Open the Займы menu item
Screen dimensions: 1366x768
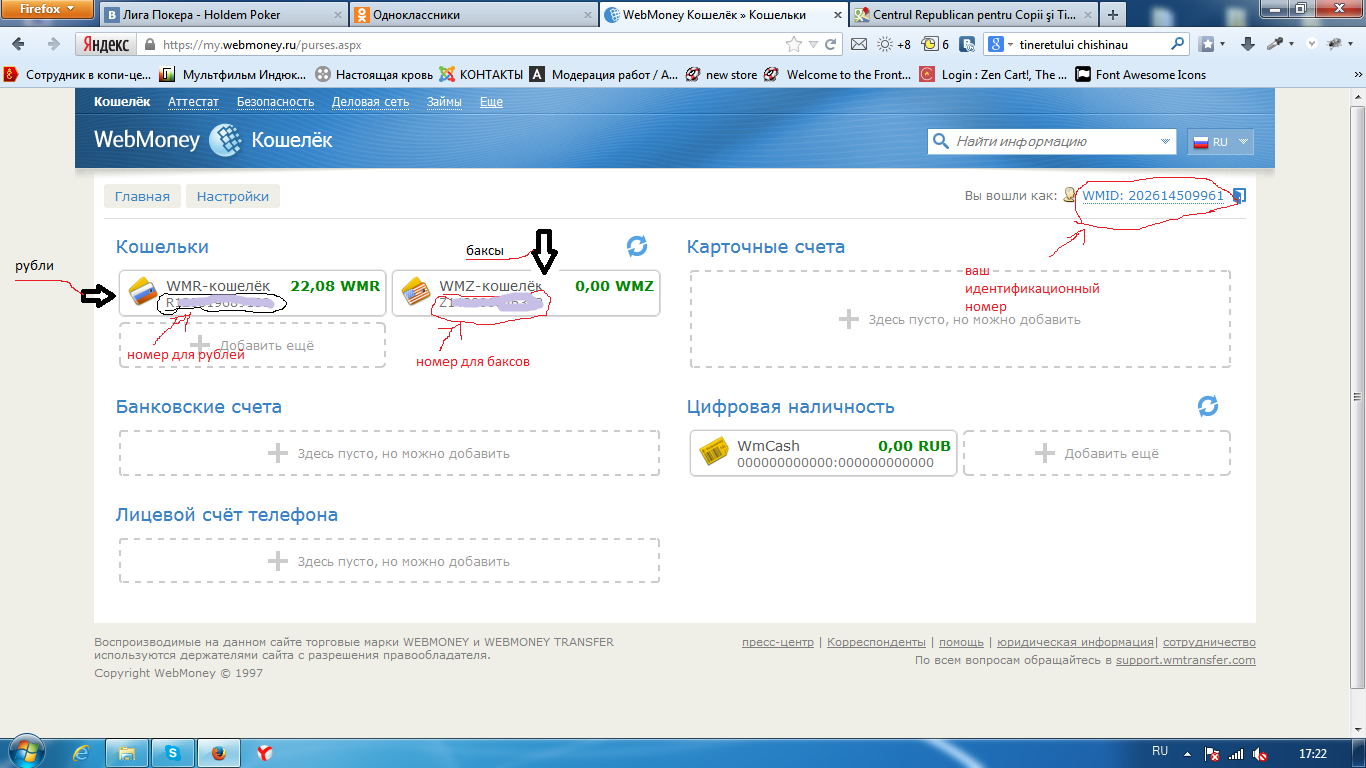coord(444,102)
